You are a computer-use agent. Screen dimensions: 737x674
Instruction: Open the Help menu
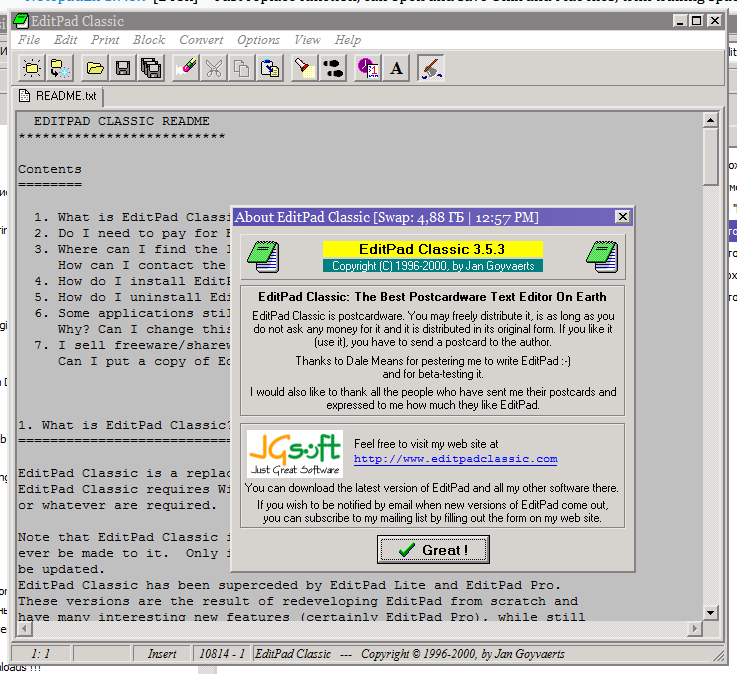click(348, 40)
